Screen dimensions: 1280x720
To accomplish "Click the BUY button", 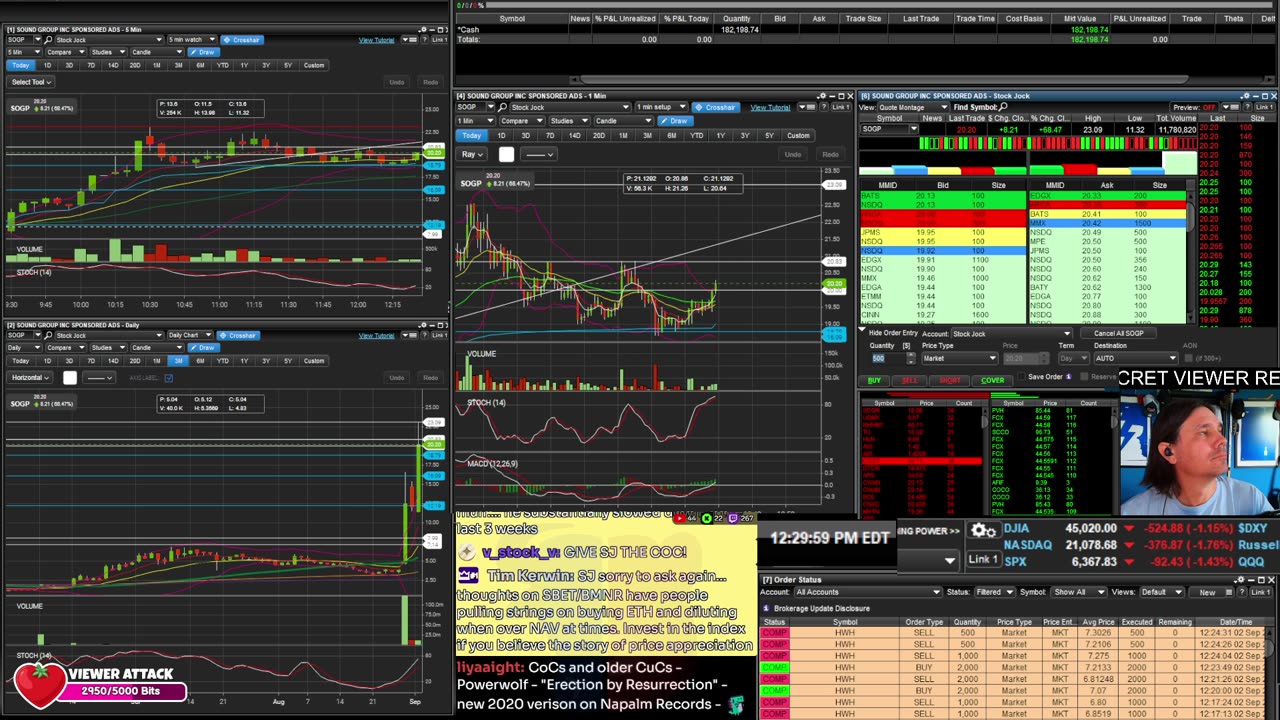I will pos(875,380).
